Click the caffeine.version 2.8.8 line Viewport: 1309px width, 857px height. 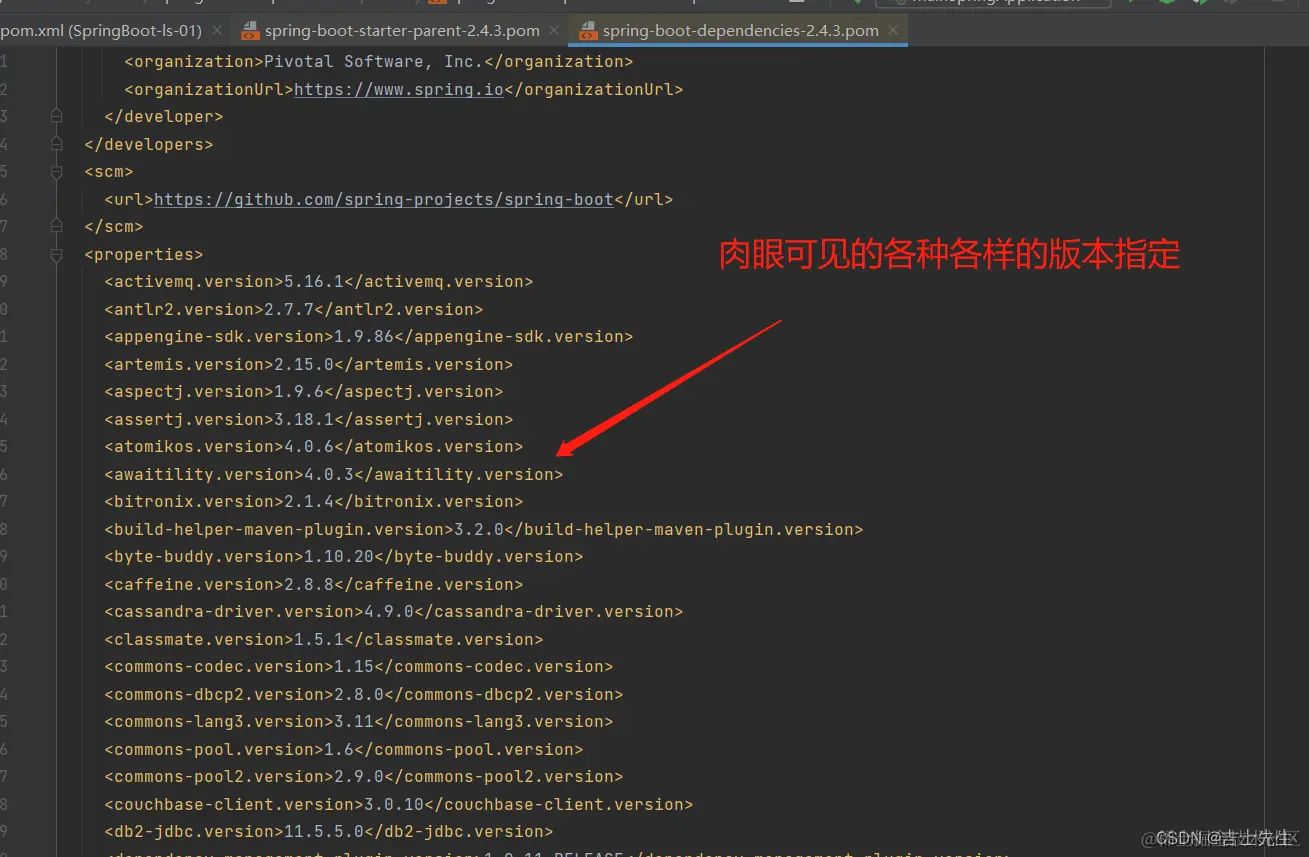[313, 584]
